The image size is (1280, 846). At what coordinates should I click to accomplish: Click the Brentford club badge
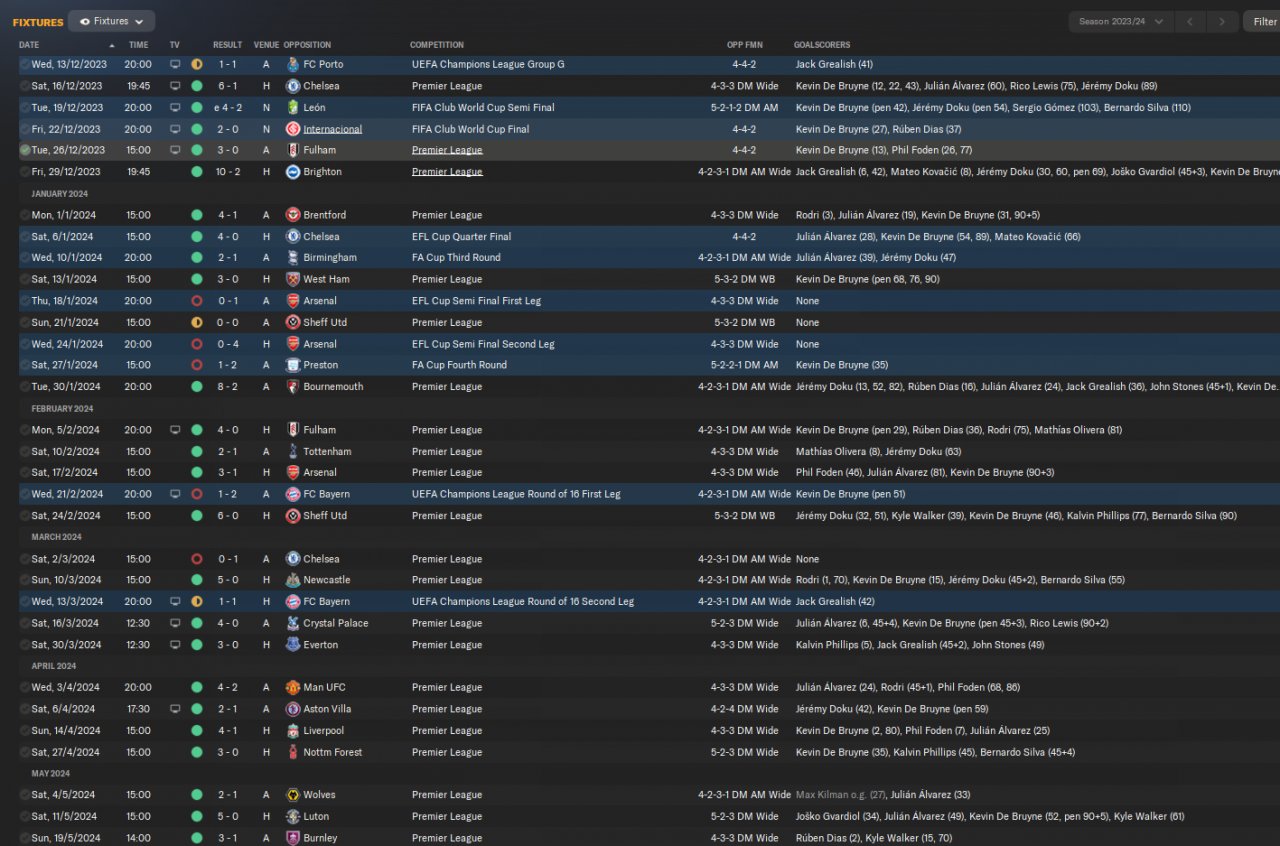pos(293,215)
